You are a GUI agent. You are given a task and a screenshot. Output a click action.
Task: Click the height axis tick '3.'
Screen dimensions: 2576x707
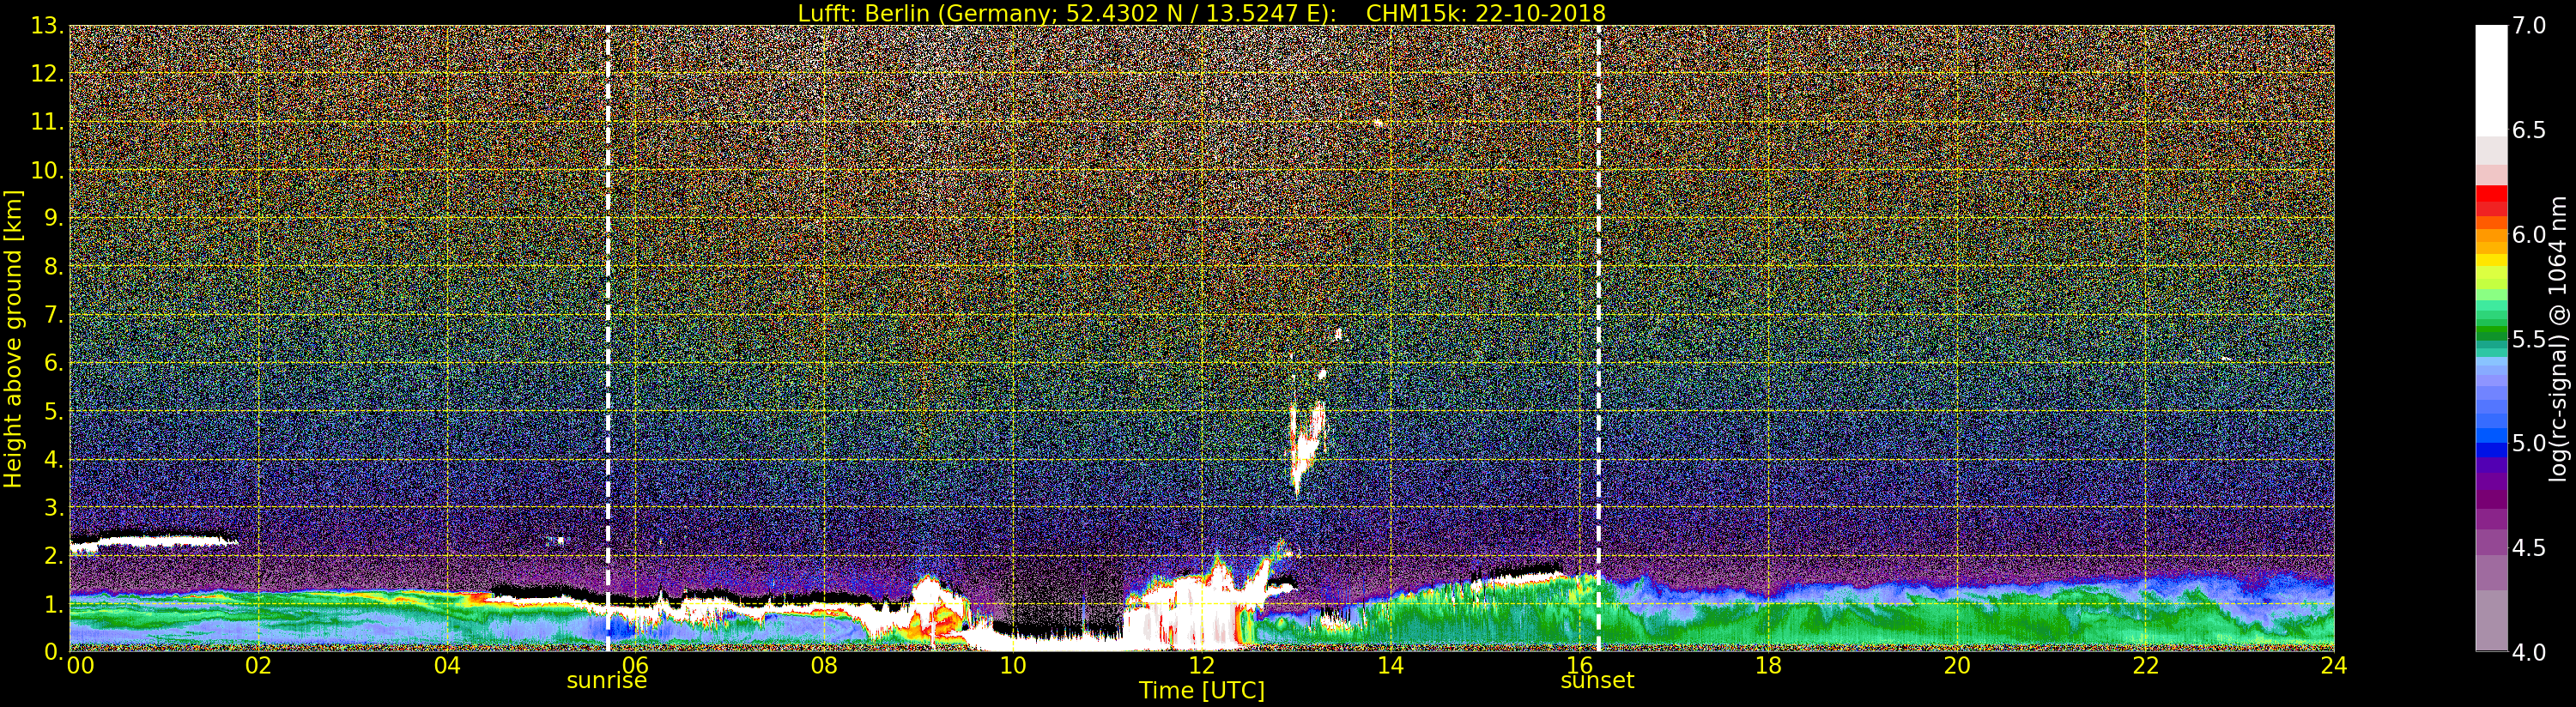[x=53, y=508]
